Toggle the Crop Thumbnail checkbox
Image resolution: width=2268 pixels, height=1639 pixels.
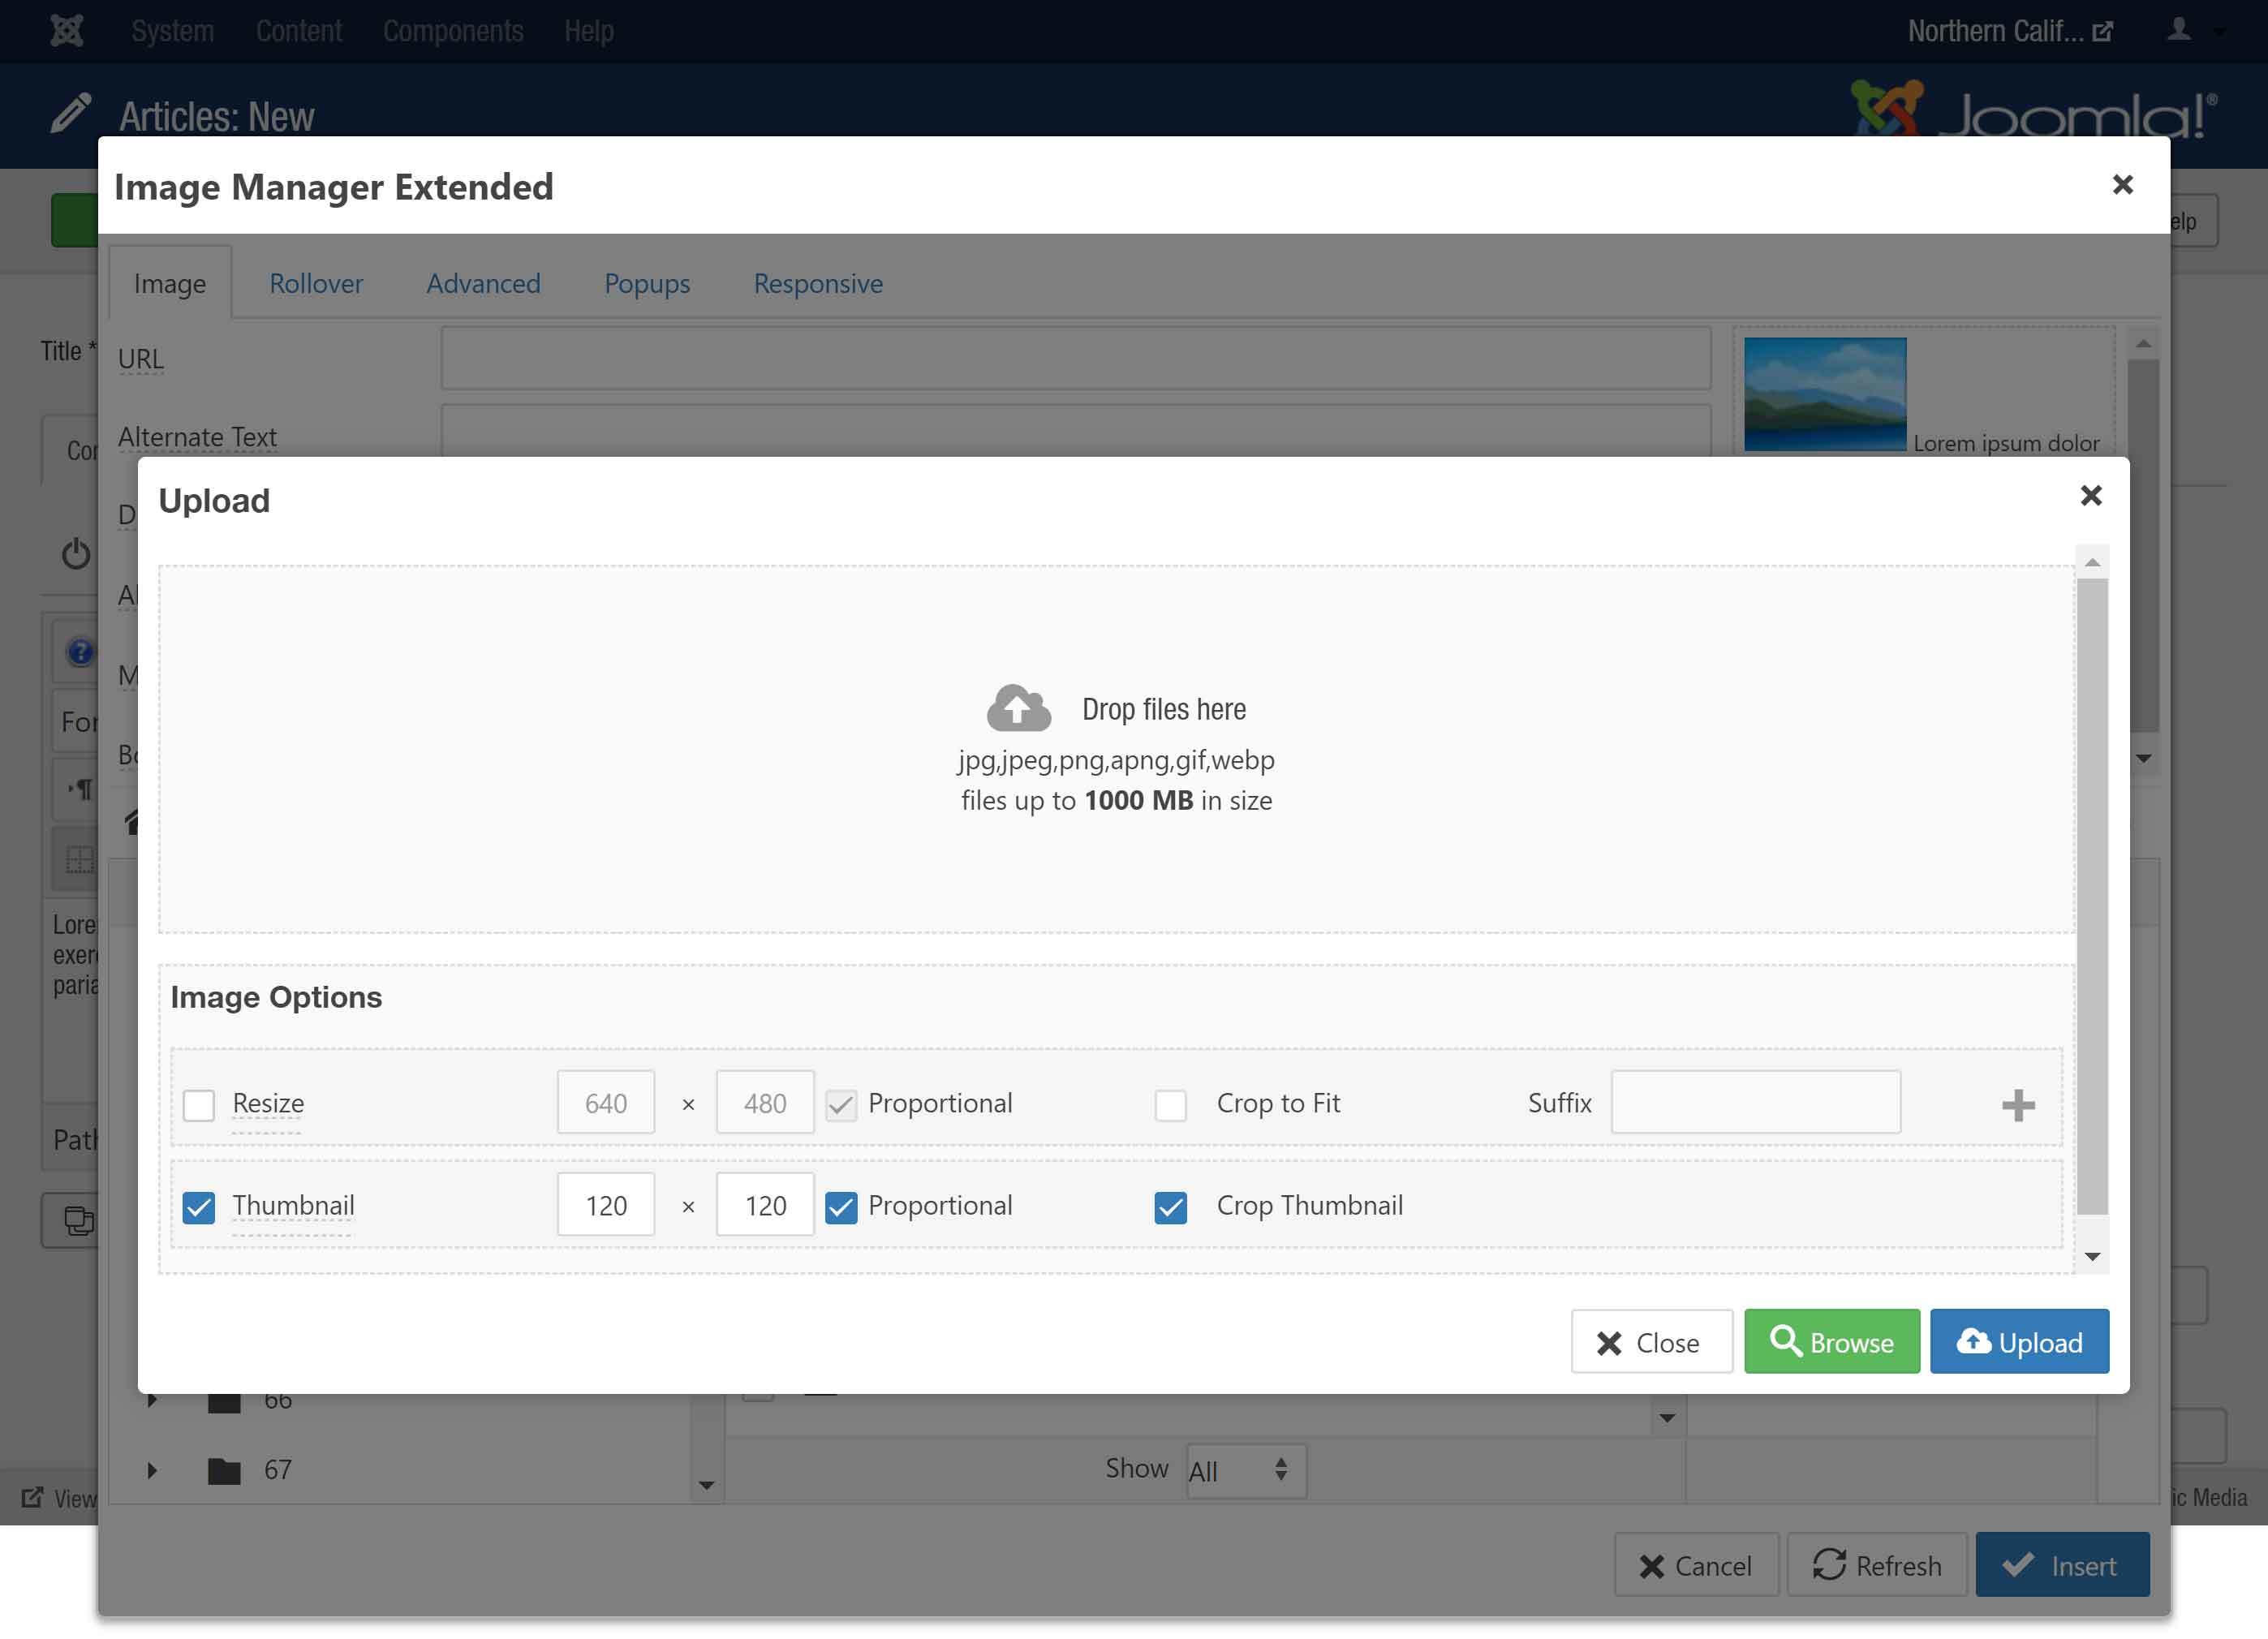point(1170,1207)
